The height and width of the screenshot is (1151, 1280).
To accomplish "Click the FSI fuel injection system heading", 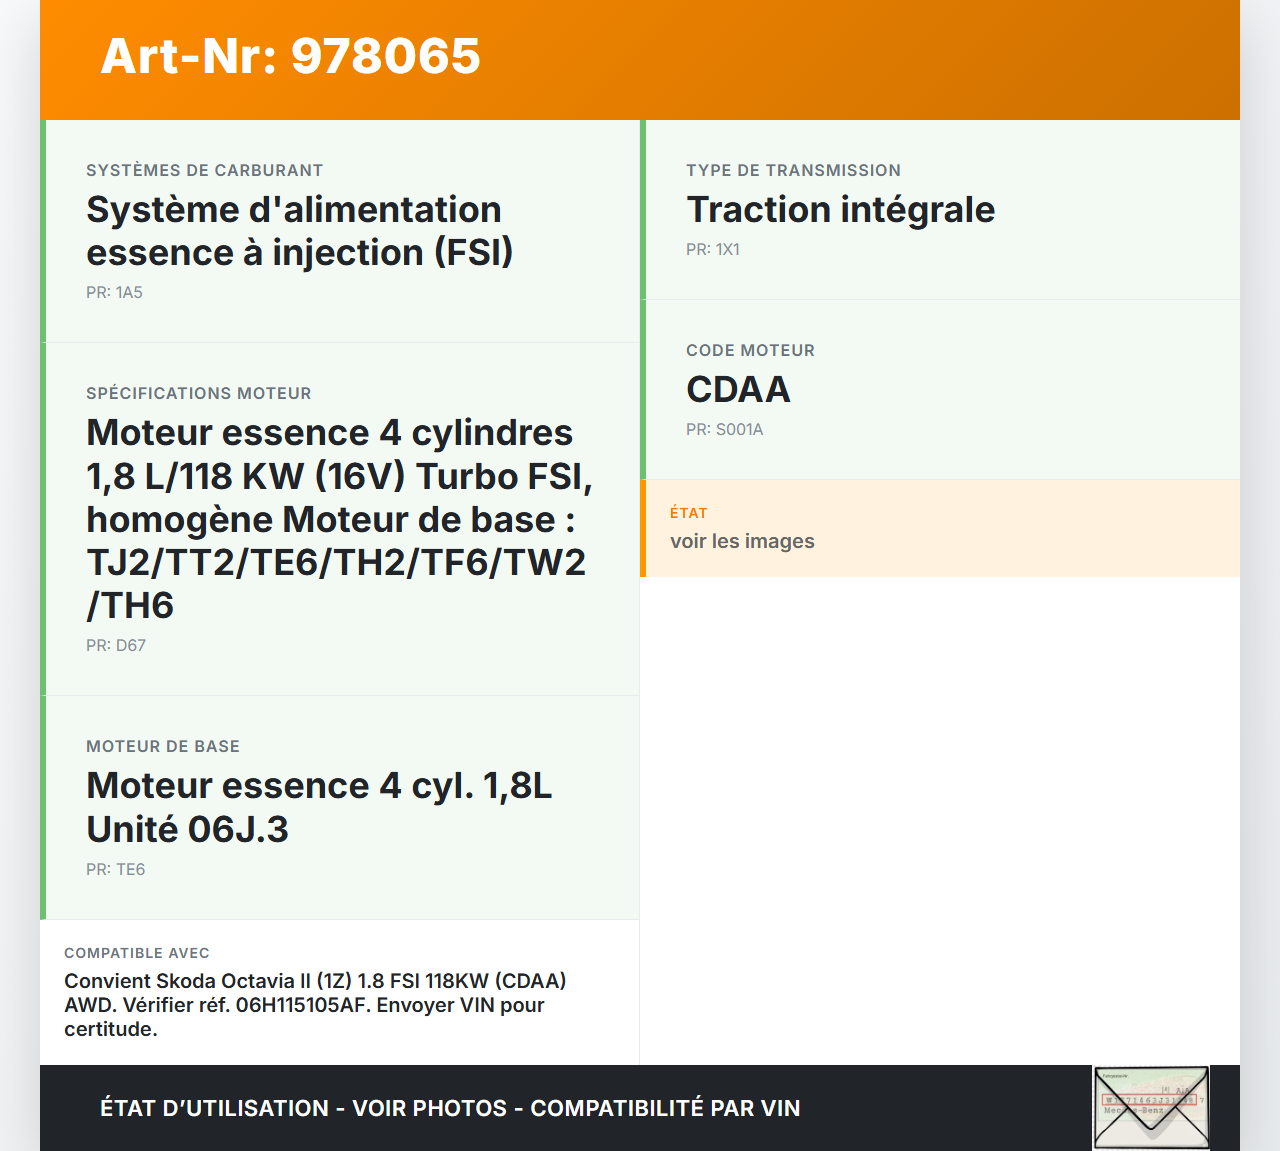I will pos(299,231).
